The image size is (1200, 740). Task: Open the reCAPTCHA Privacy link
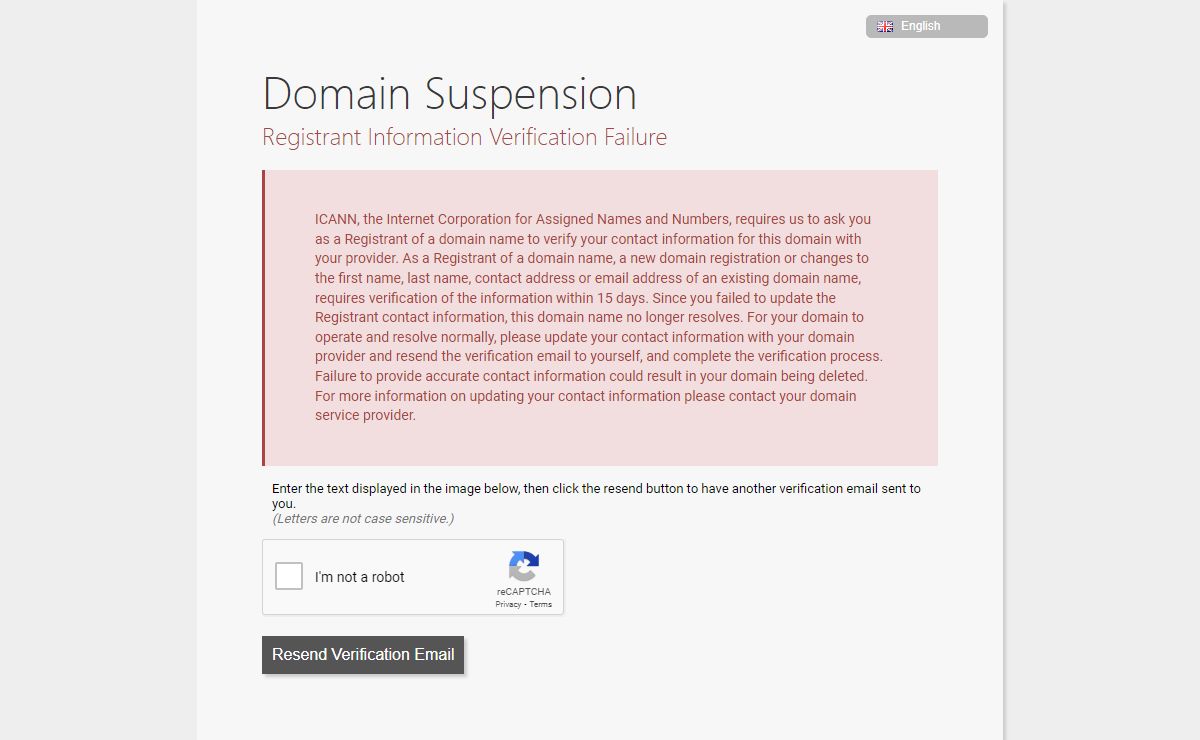pos(508,604)
